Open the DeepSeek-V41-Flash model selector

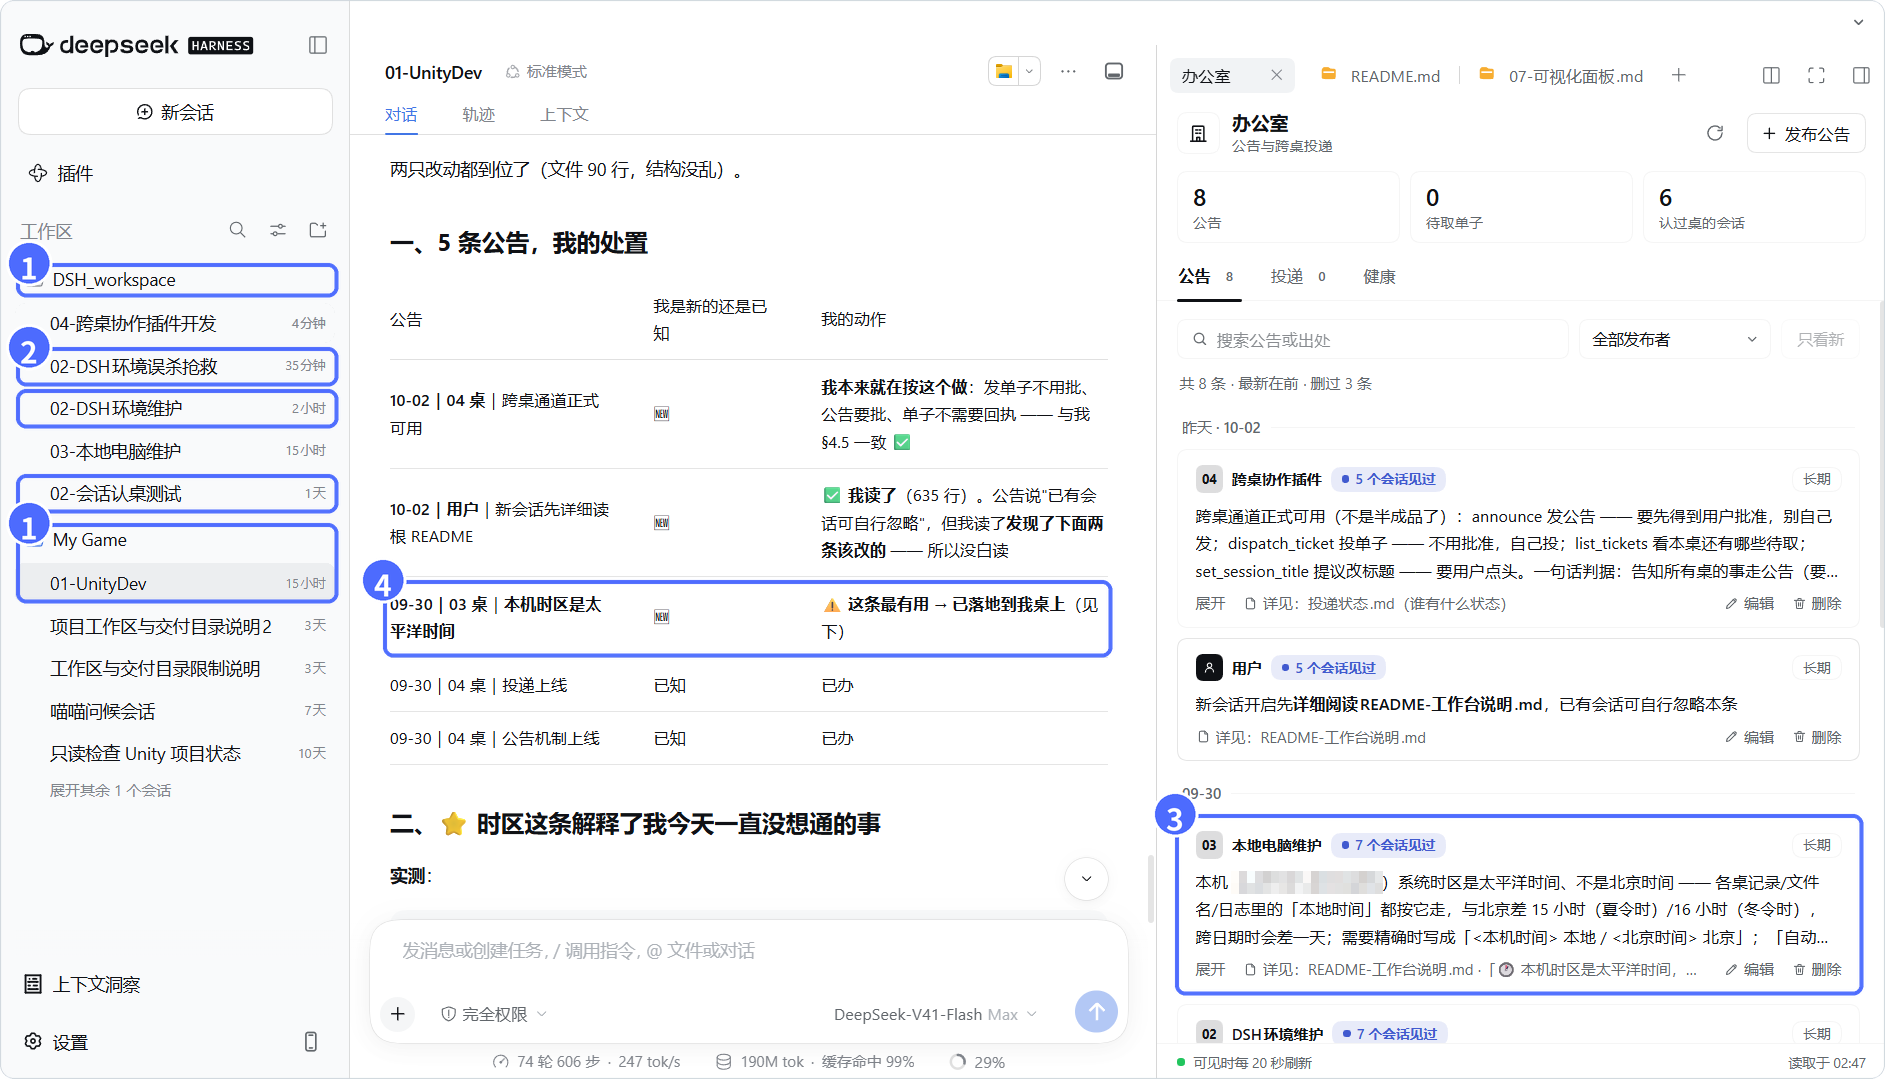point(935,1014)
